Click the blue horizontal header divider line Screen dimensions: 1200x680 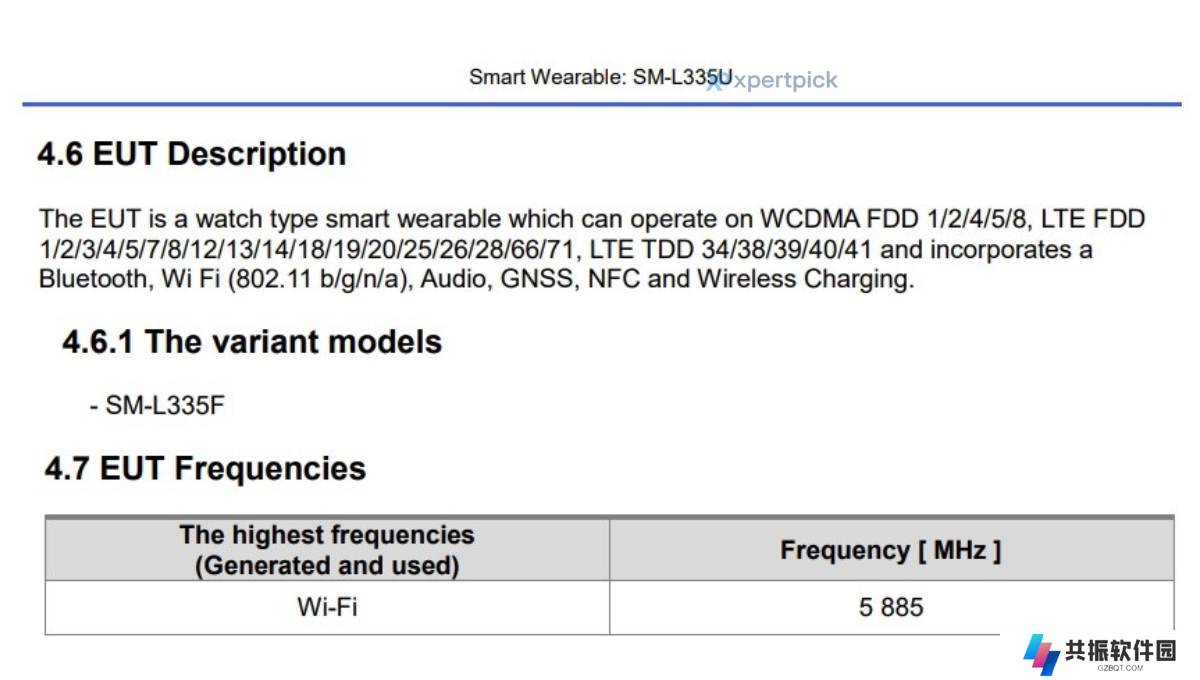(601, 104)
